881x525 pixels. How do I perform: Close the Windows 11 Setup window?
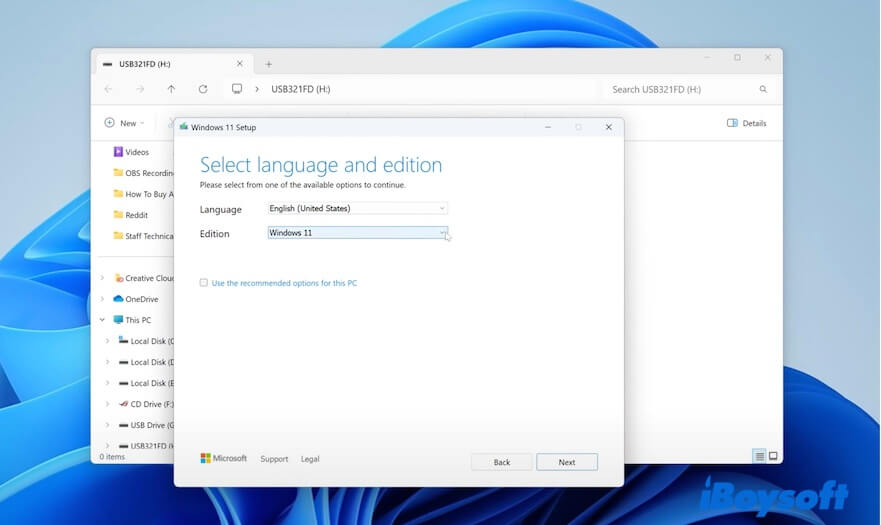(608, 127)
